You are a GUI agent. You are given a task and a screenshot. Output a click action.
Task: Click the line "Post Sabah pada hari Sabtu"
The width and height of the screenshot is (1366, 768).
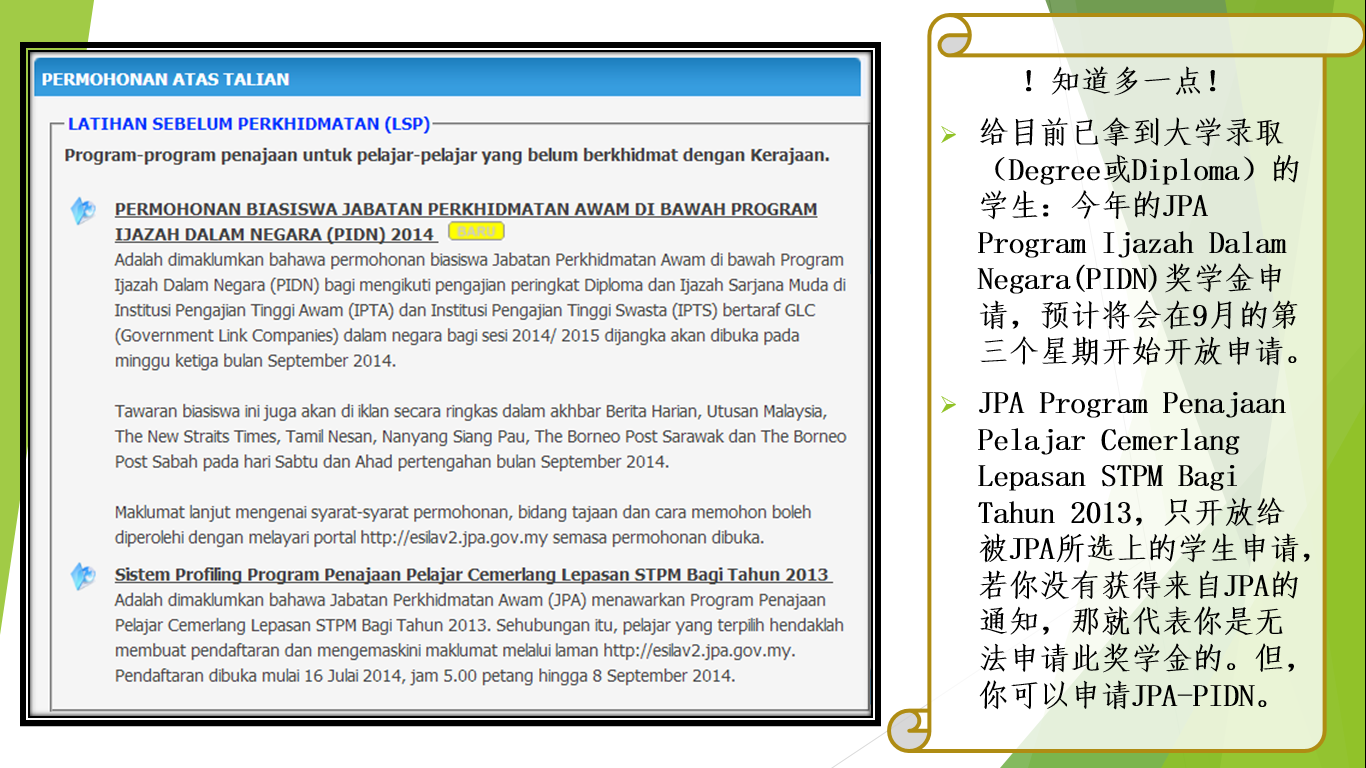(x=391, y=462)
